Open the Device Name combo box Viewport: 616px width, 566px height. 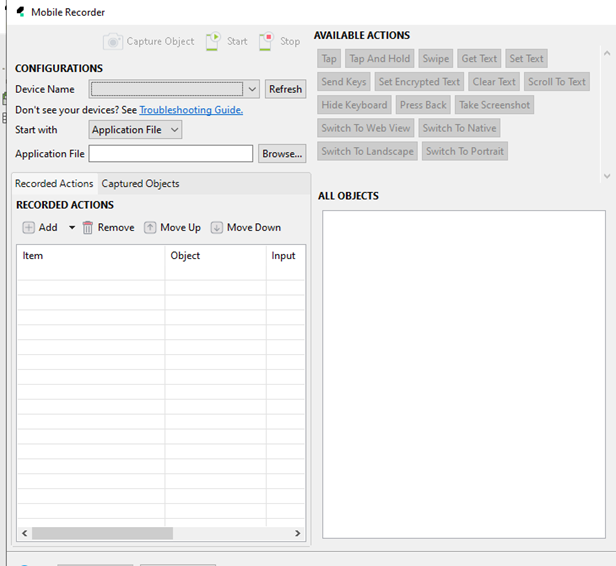coord(174,89)
